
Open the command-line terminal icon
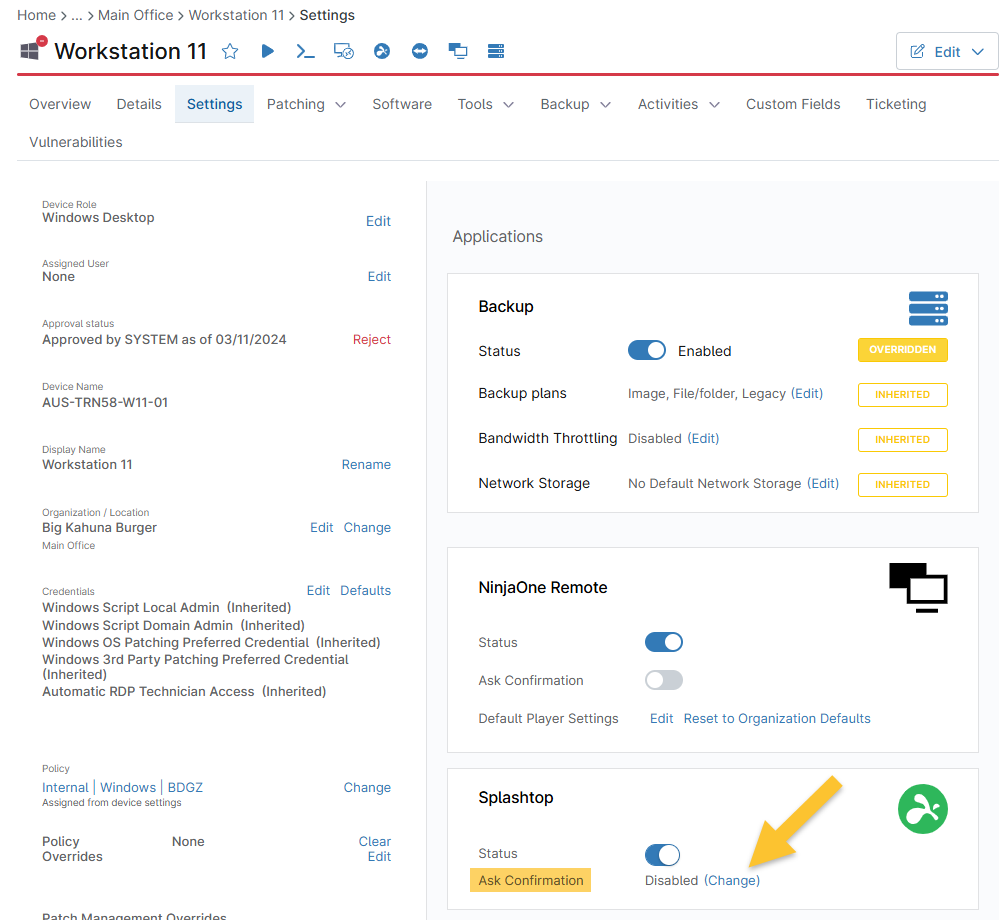coord(306,51)
